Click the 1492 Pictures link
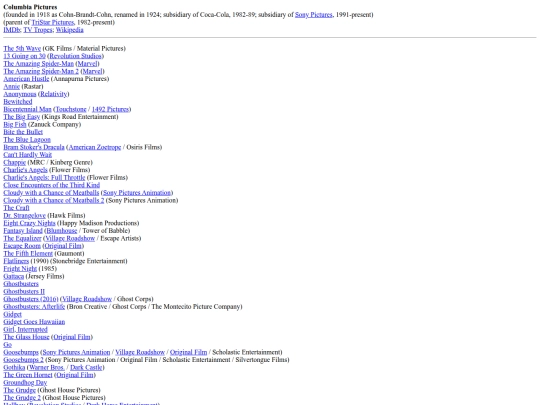Screen dimensions: 540x405 110,109
